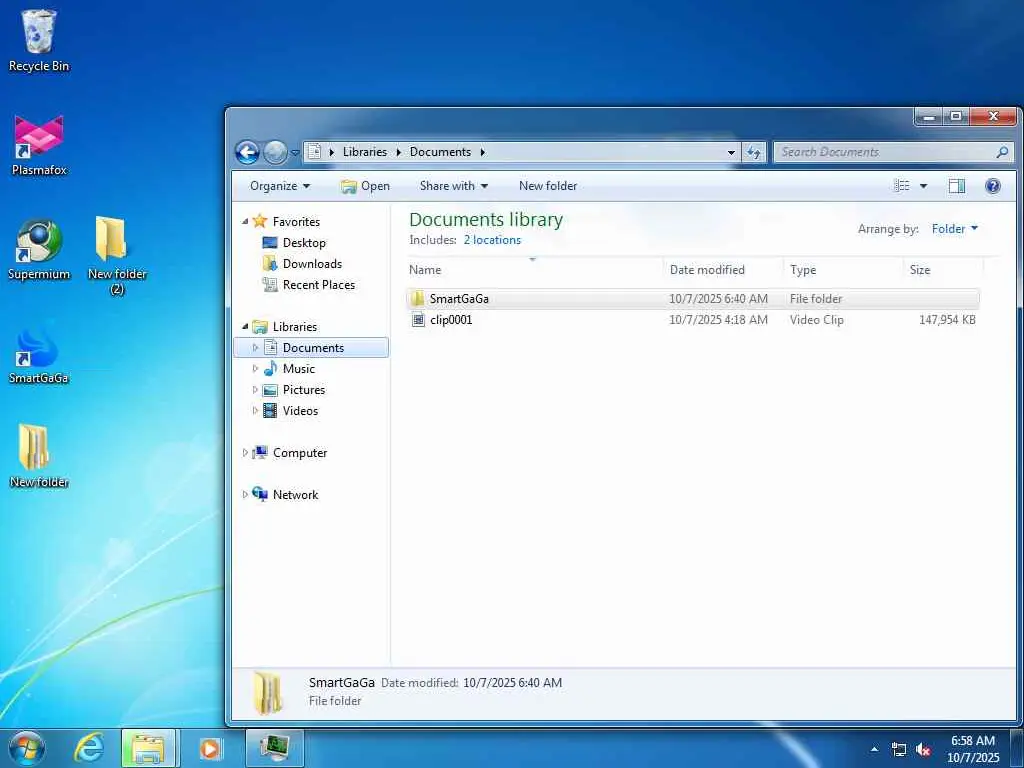Expand the Music library node

point(255,368)
